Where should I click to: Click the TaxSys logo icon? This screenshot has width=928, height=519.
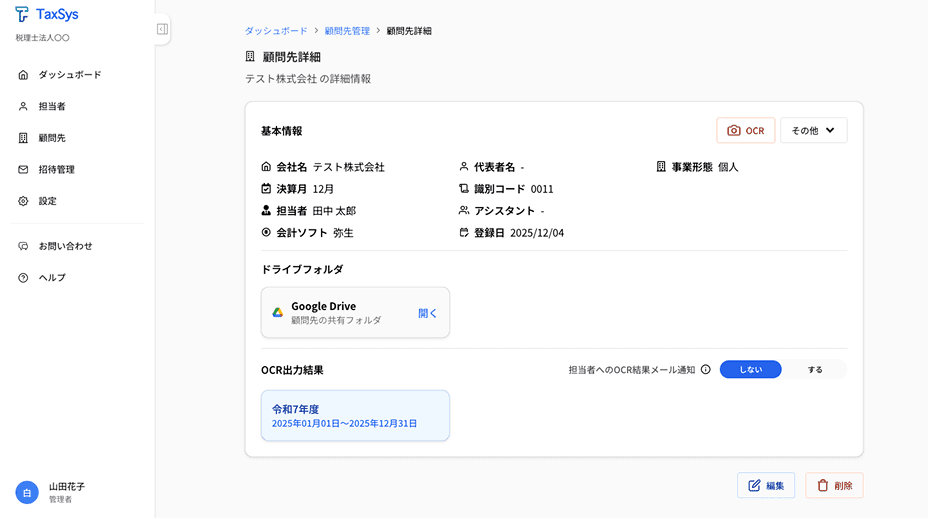pos(22,14)
